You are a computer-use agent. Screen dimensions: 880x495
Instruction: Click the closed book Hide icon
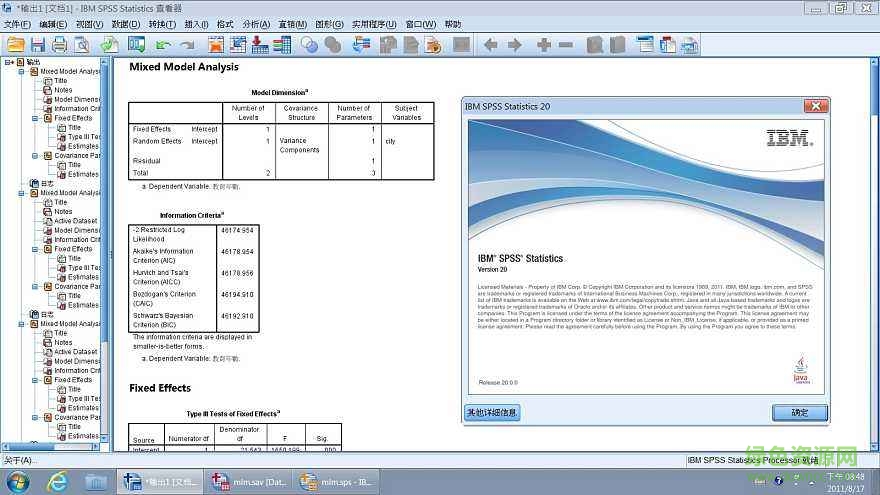(617, 45)
